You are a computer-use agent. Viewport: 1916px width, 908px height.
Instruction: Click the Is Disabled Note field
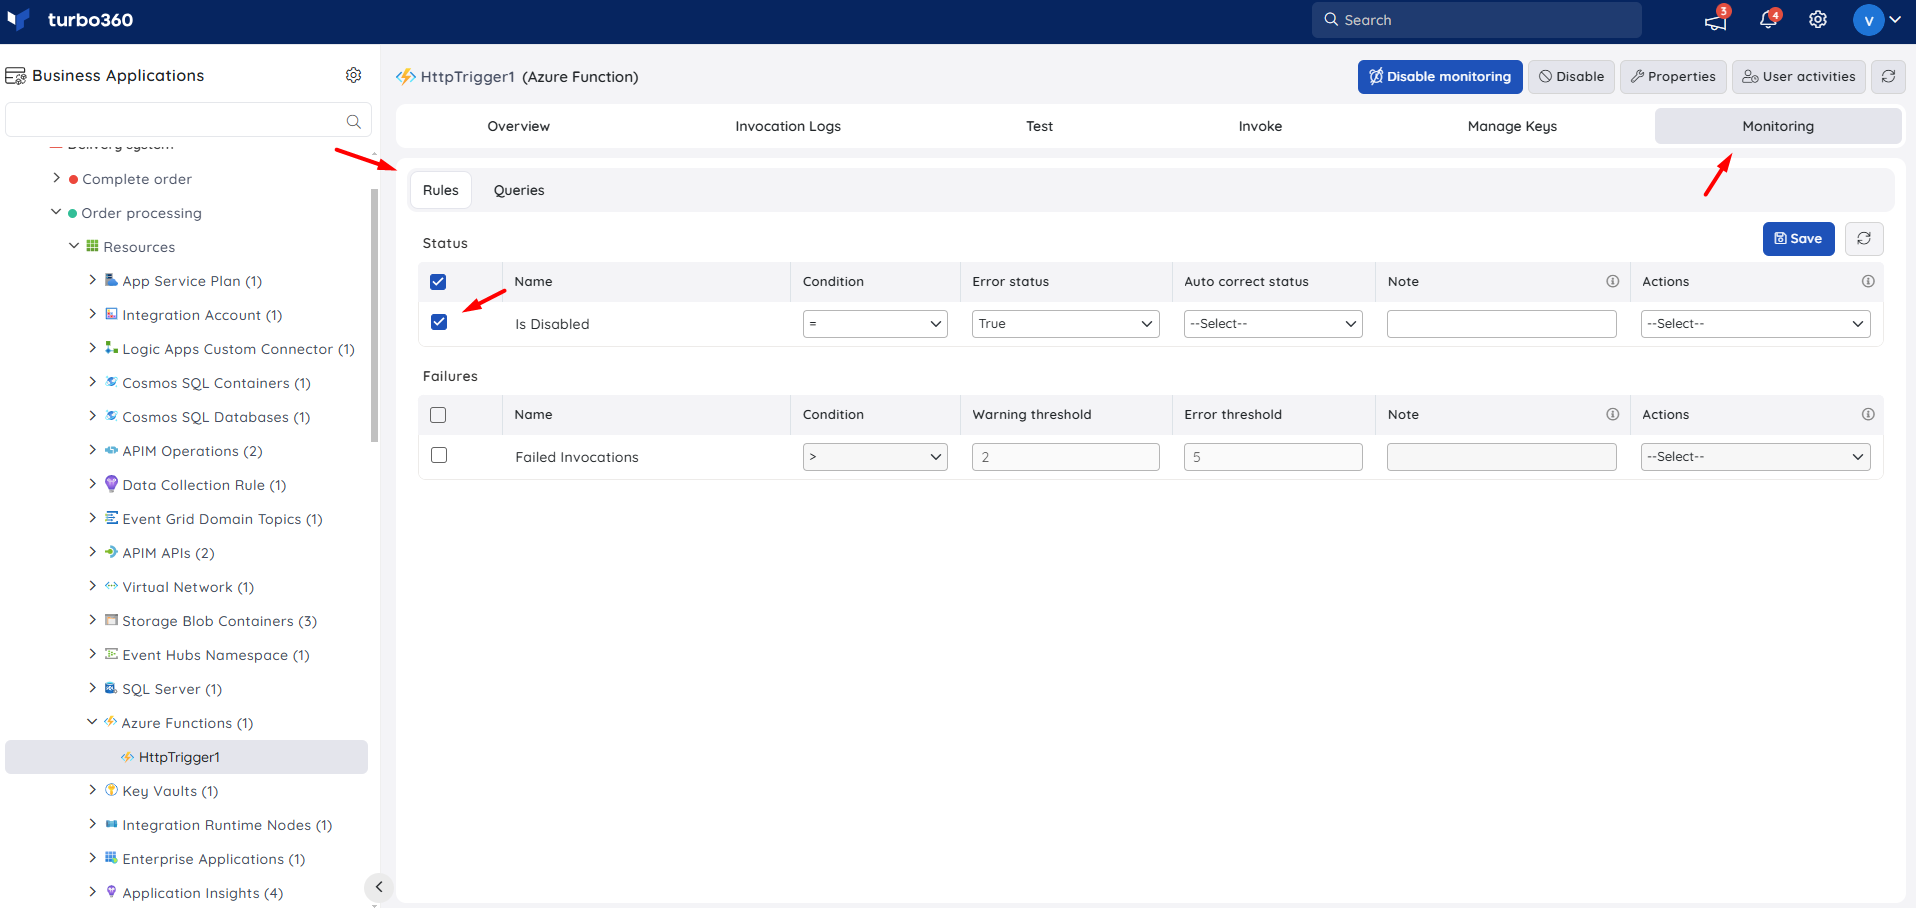point(1502,324)
